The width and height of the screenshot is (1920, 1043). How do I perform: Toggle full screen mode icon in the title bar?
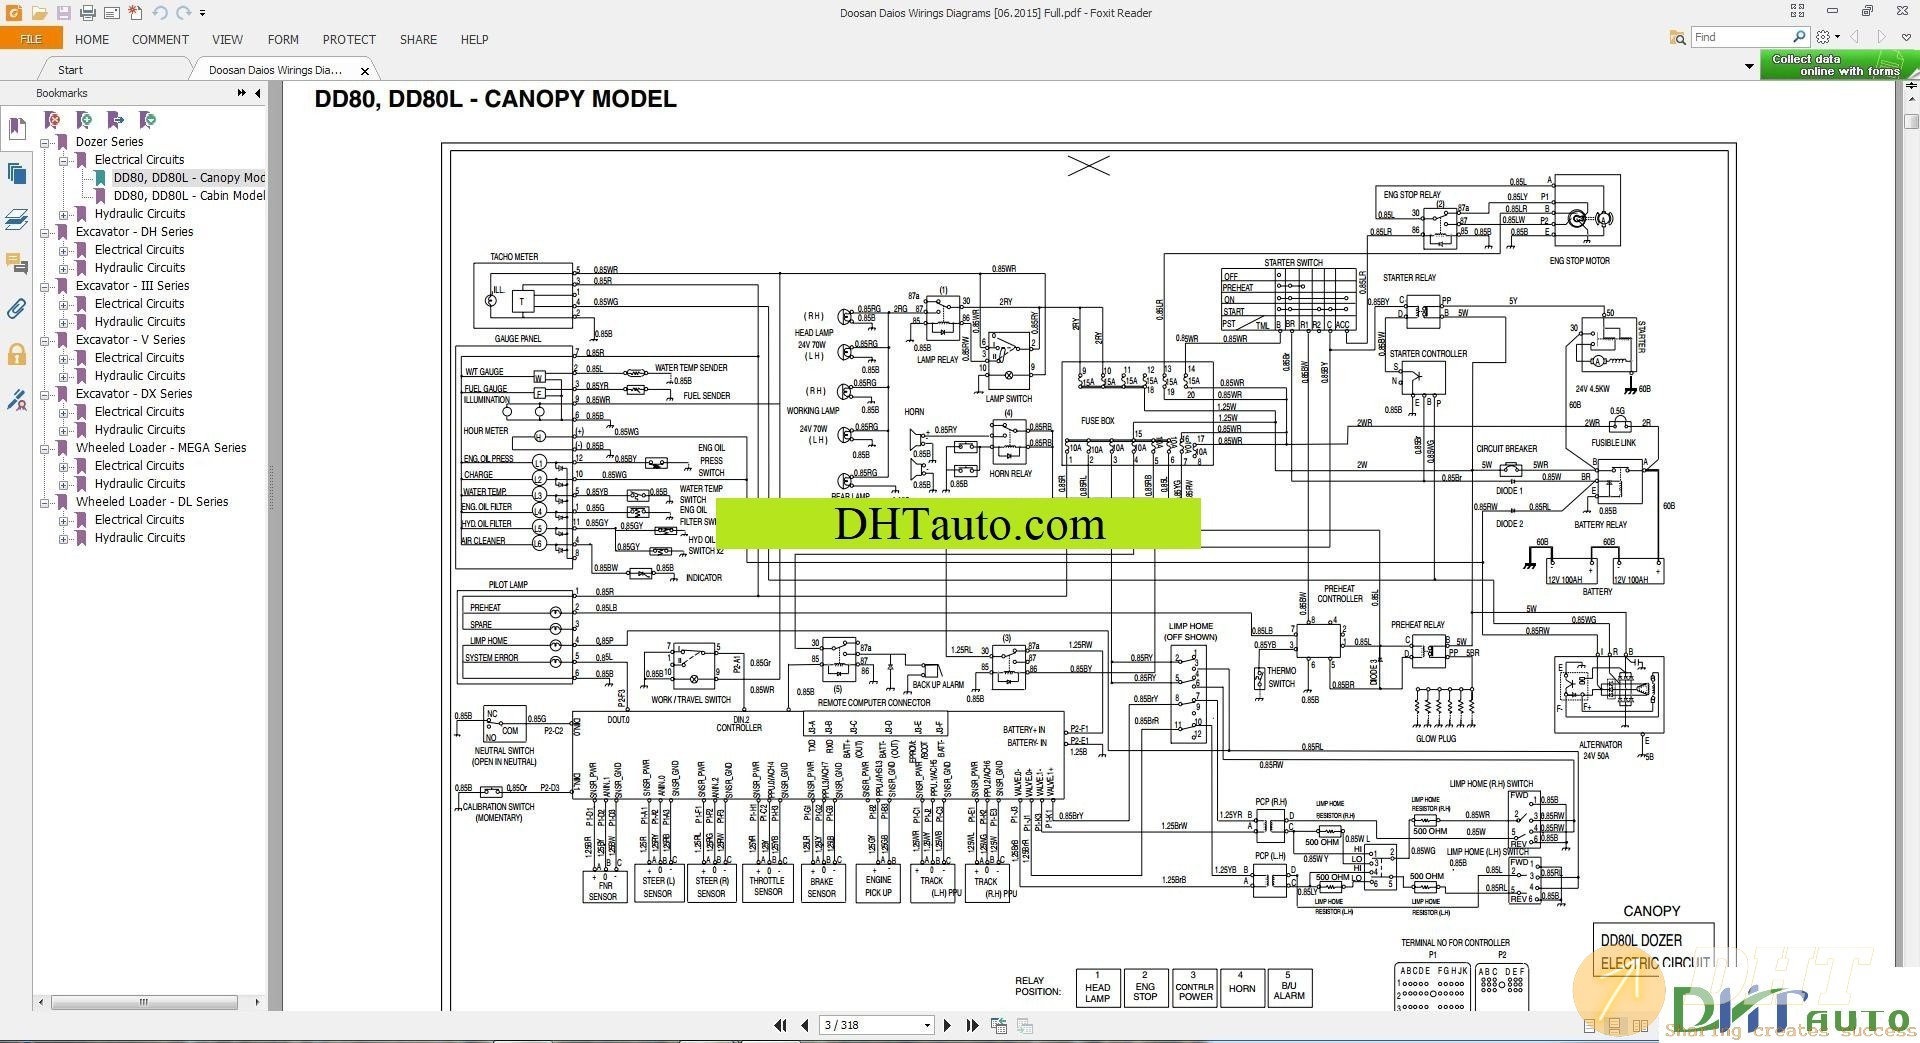(1797, 11)
